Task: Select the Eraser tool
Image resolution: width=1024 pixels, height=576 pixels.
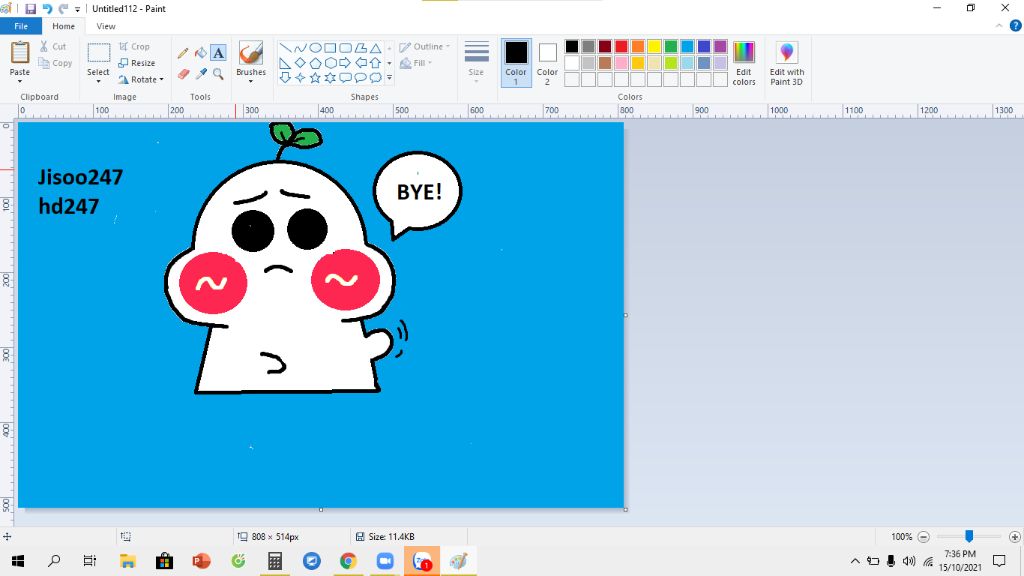Action: point(183,74)
